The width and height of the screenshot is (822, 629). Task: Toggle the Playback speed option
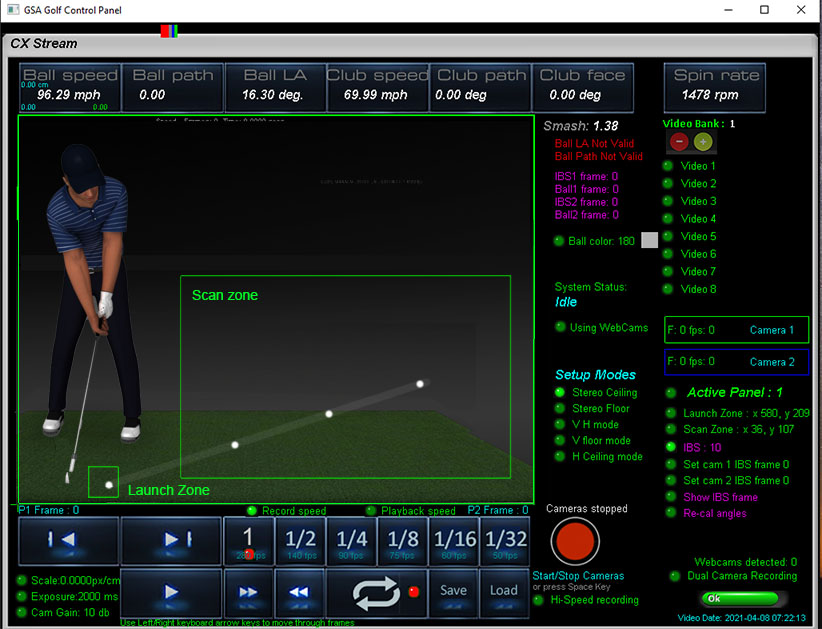(x=410, y=511)
